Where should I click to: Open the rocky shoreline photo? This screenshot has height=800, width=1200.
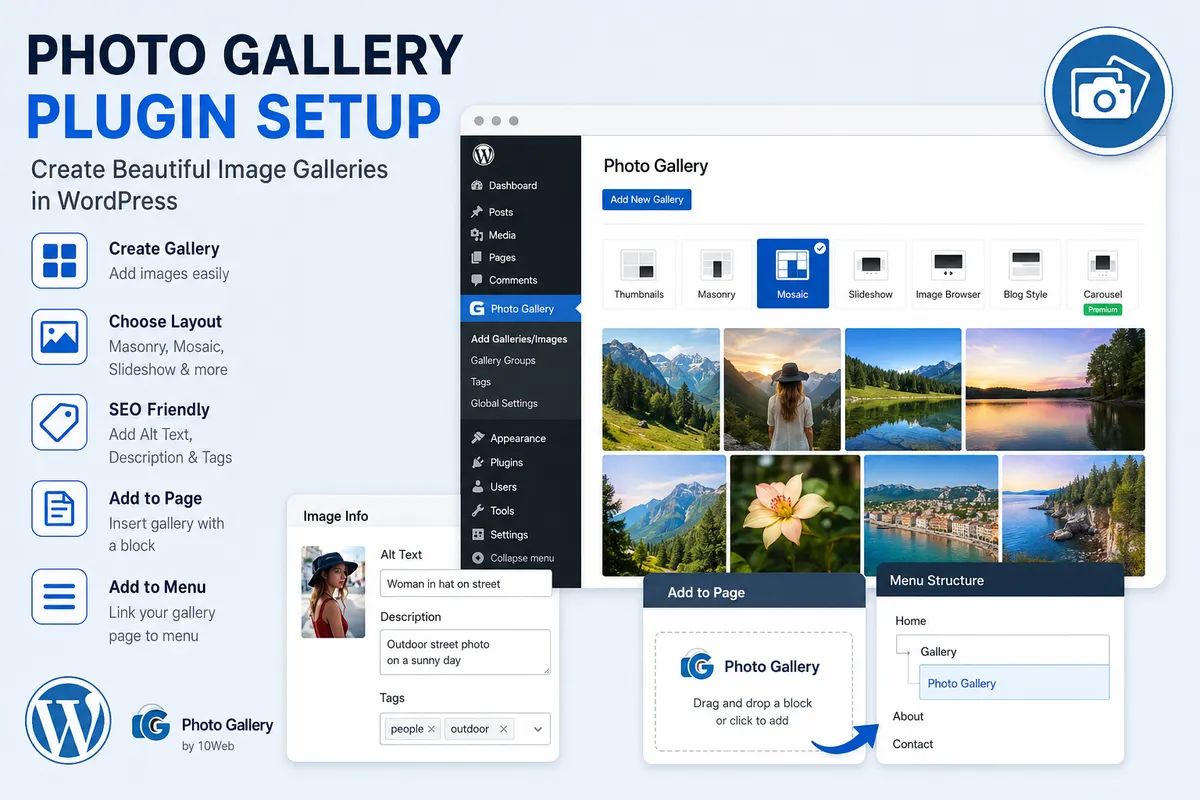pos(1073,515)
